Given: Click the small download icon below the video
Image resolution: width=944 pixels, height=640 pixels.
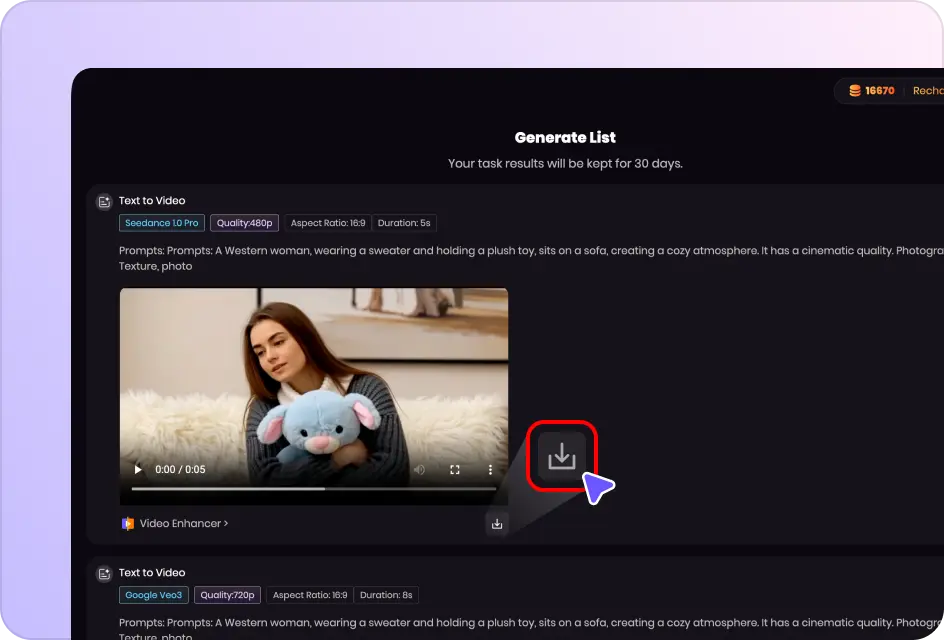Looking at the screenshot, I should [497, 523].
